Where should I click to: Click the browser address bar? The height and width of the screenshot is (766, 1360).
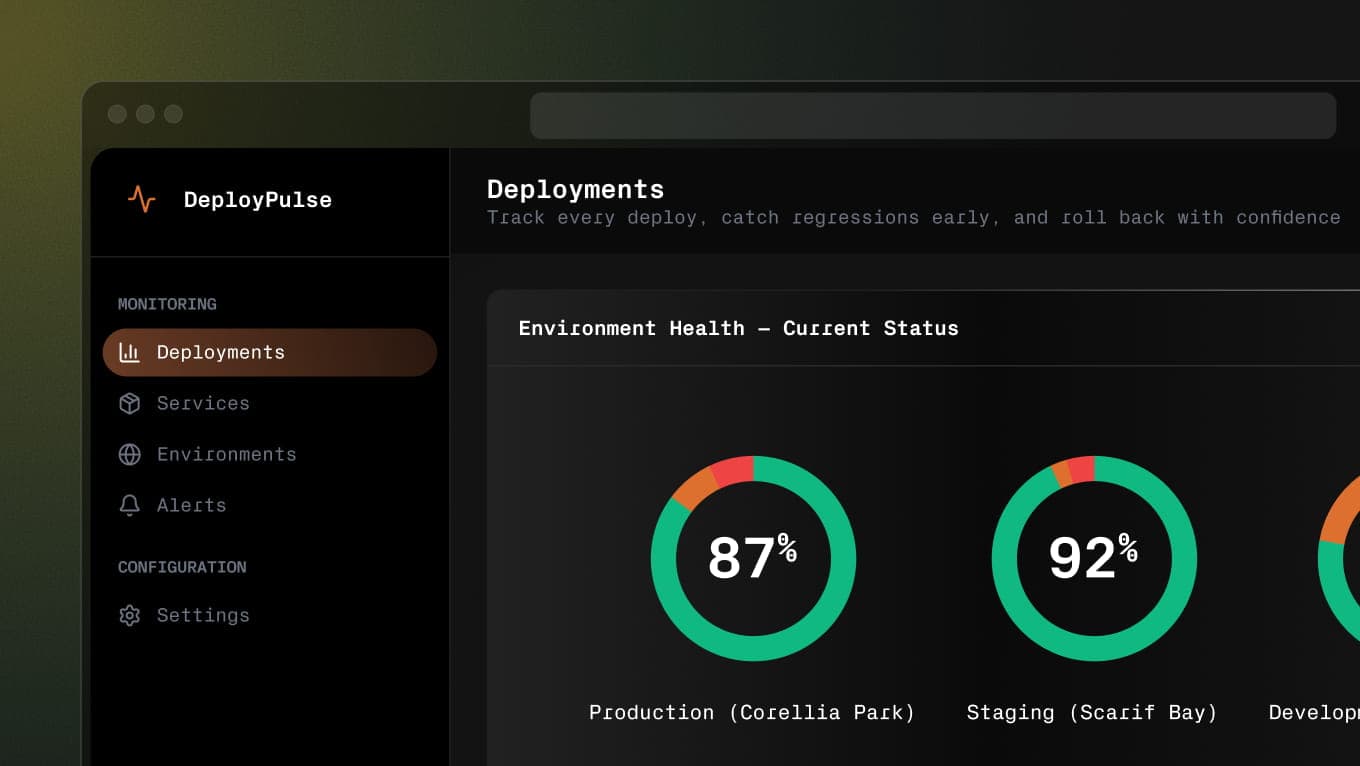[x=933, y=116]
